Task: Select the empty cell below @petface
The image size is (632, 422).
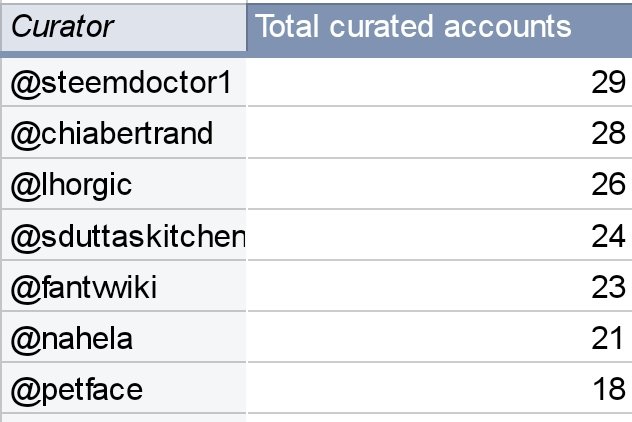Action: pyautogui.click(x=122, y=418)
